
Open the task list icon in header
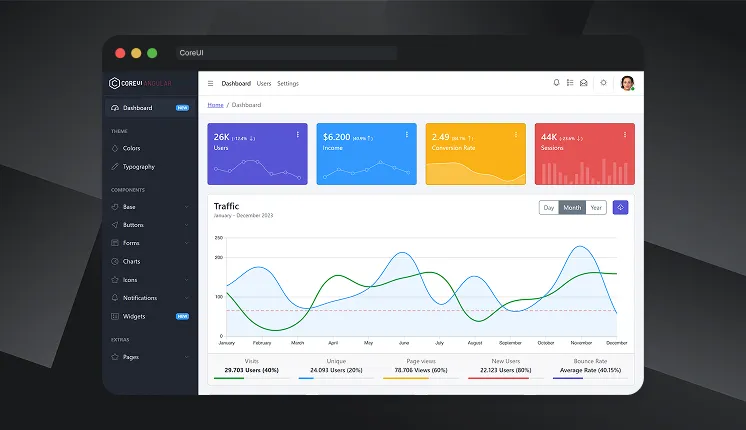pyautogui.click(x=570, y=83)
